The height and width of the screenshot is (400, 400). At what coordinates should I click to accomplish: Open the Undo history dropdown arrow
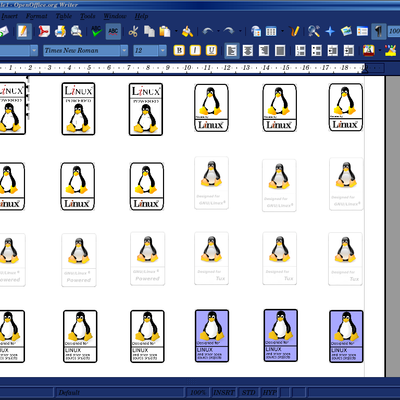coord(218,32)
